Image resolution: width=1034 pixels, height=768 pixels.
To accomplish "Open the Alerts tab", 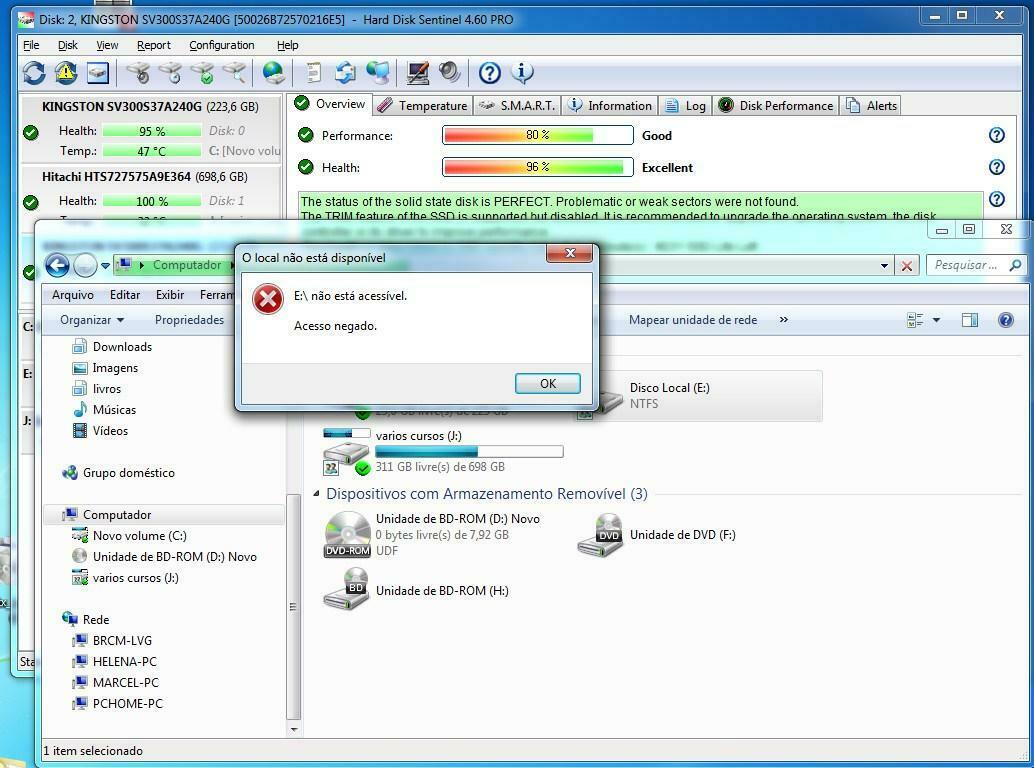I will [871, 105].
